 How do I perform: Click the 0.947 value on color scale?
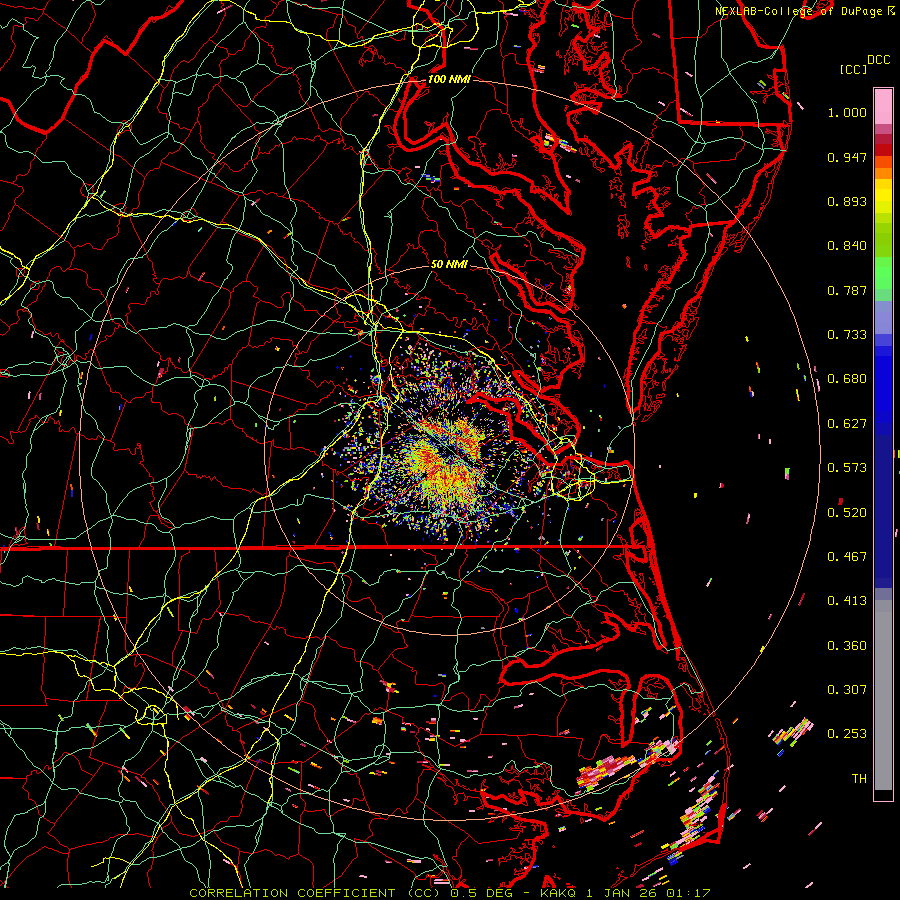coord(847,157)
